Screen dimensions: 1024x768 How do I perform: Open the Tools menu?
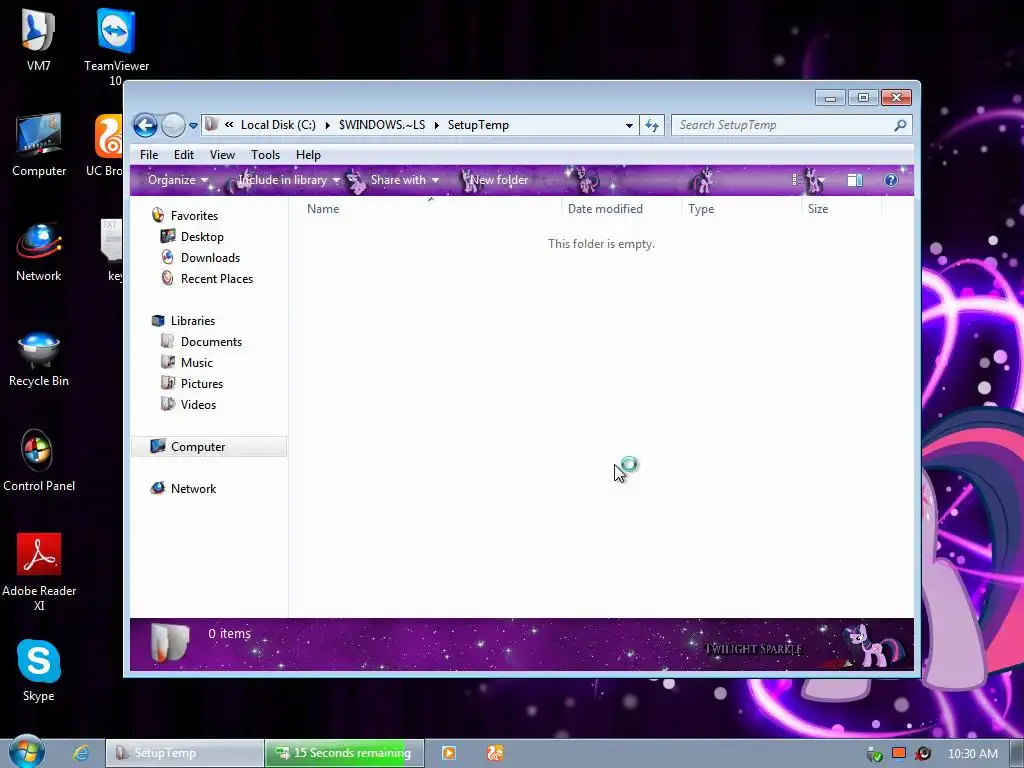pos(265,155)
